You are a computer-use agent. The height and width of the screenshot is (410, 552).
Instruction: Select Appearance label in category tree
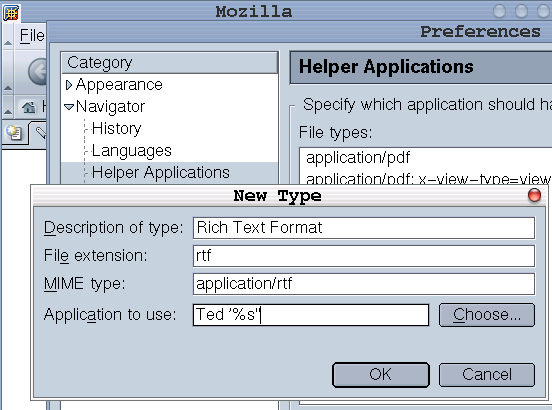click(119, 85)
